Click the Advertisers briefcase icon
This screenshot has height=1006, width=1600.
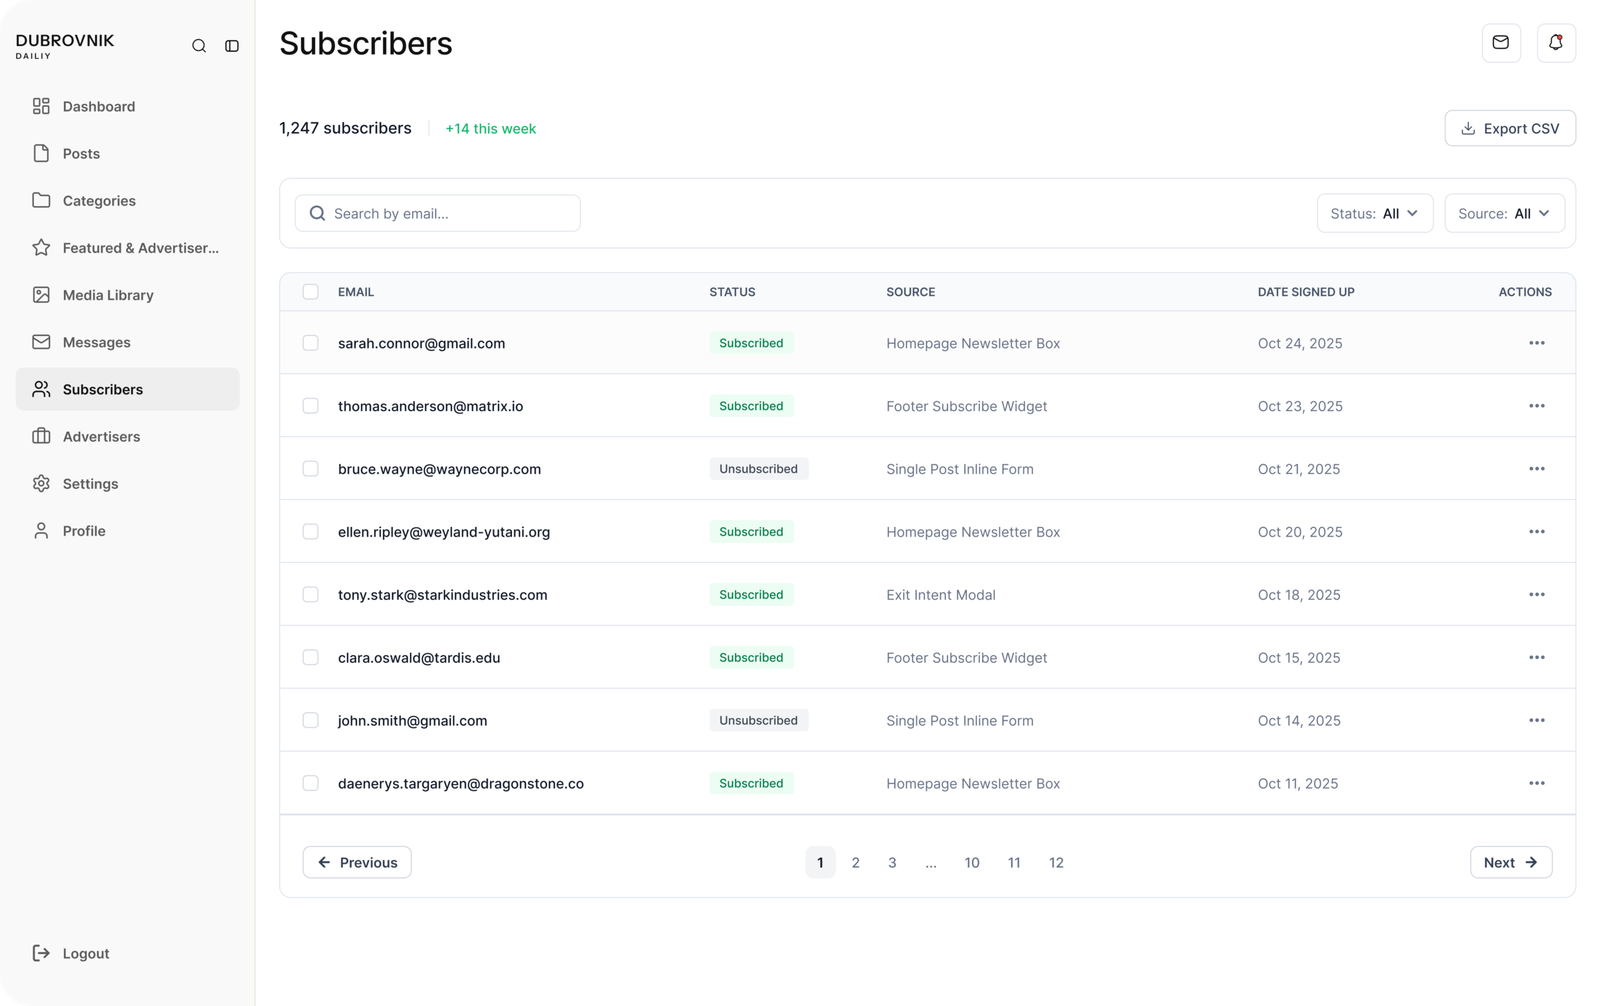tap(41, 436)
